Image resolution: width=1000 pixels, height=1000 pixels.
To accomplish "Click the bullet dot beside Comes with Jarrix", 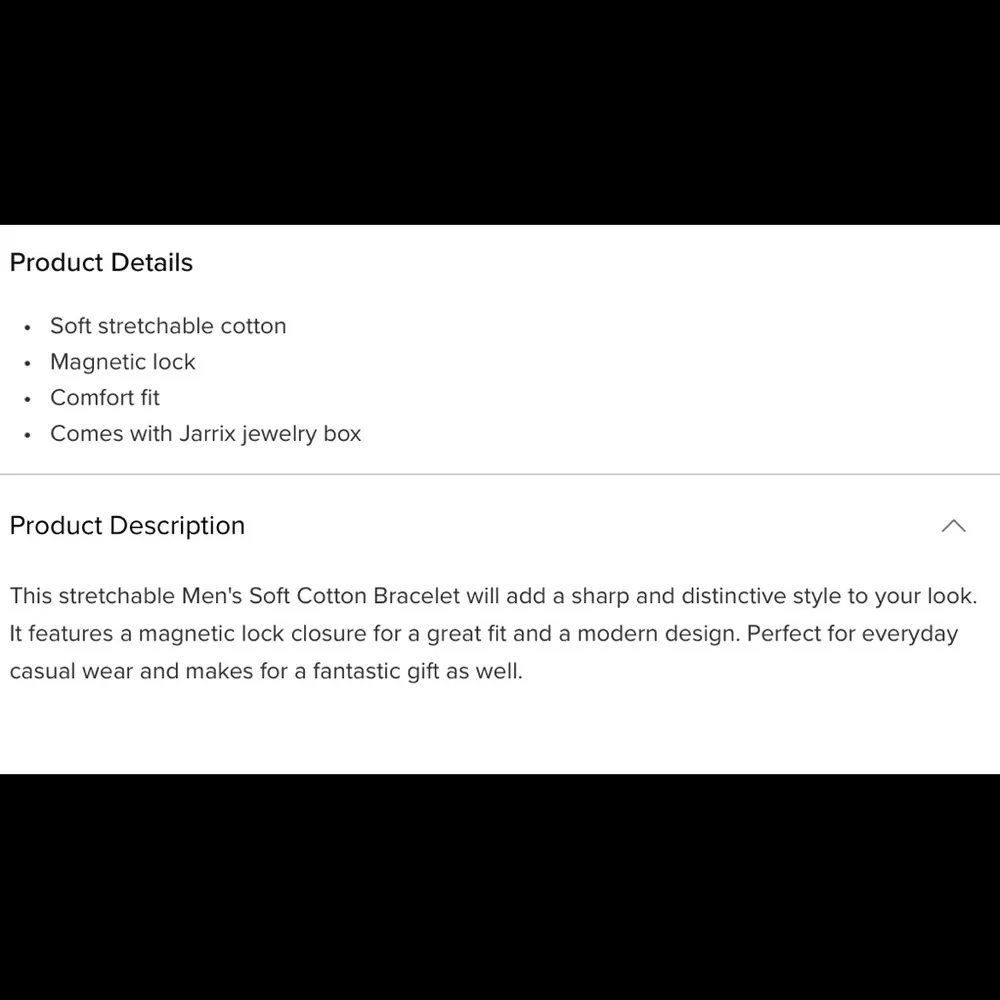I will point(28,436).
